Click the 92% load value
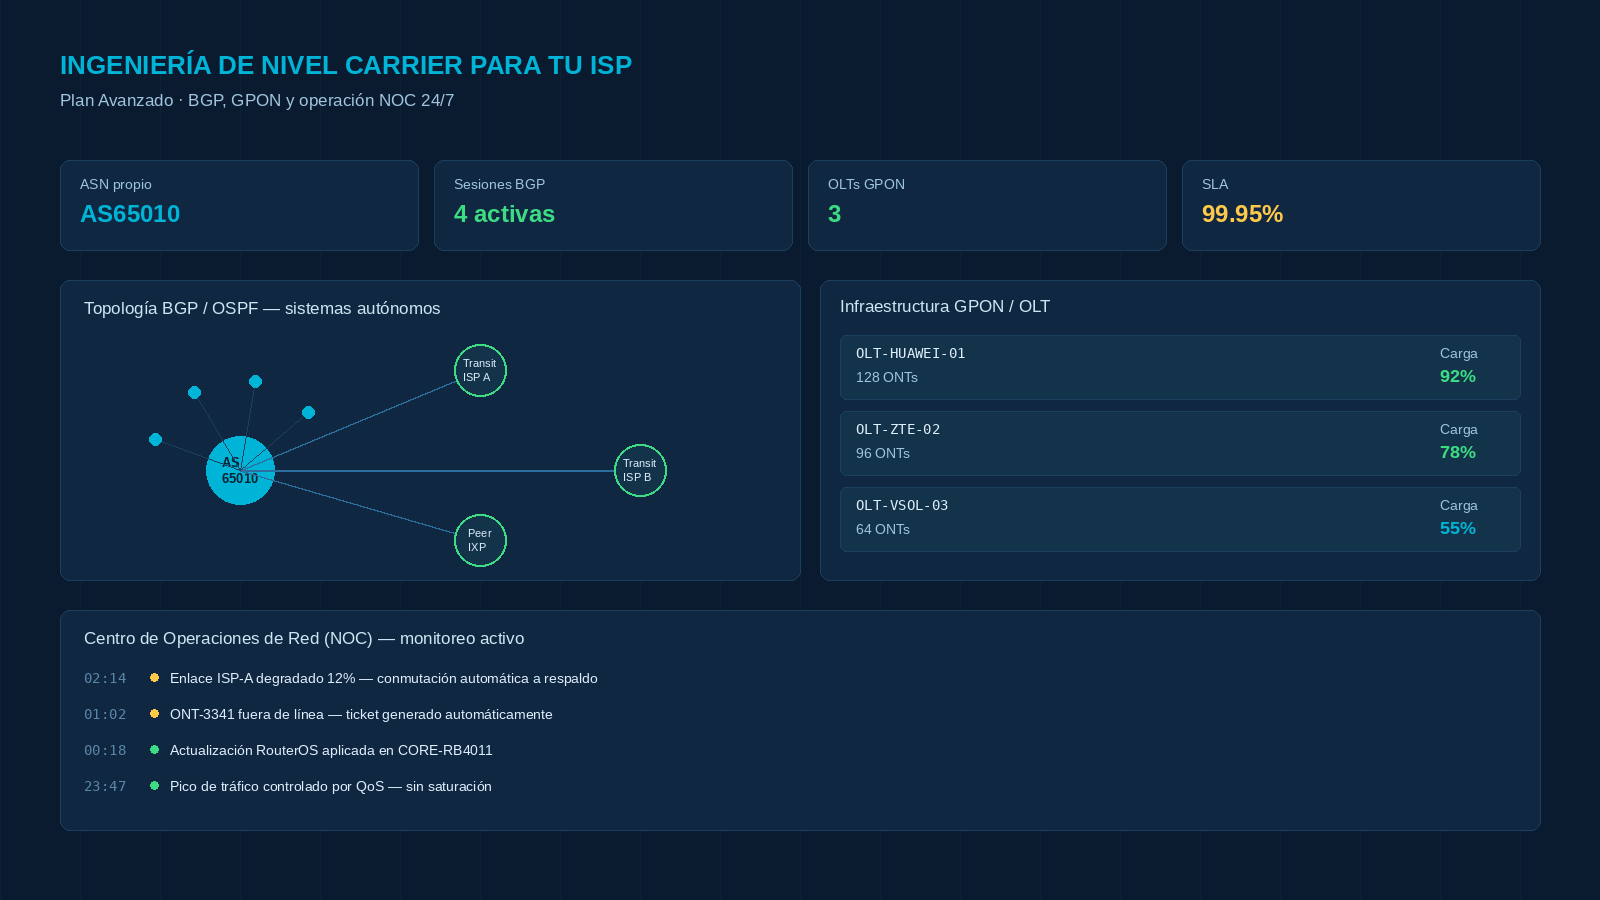 [1457, 377]
